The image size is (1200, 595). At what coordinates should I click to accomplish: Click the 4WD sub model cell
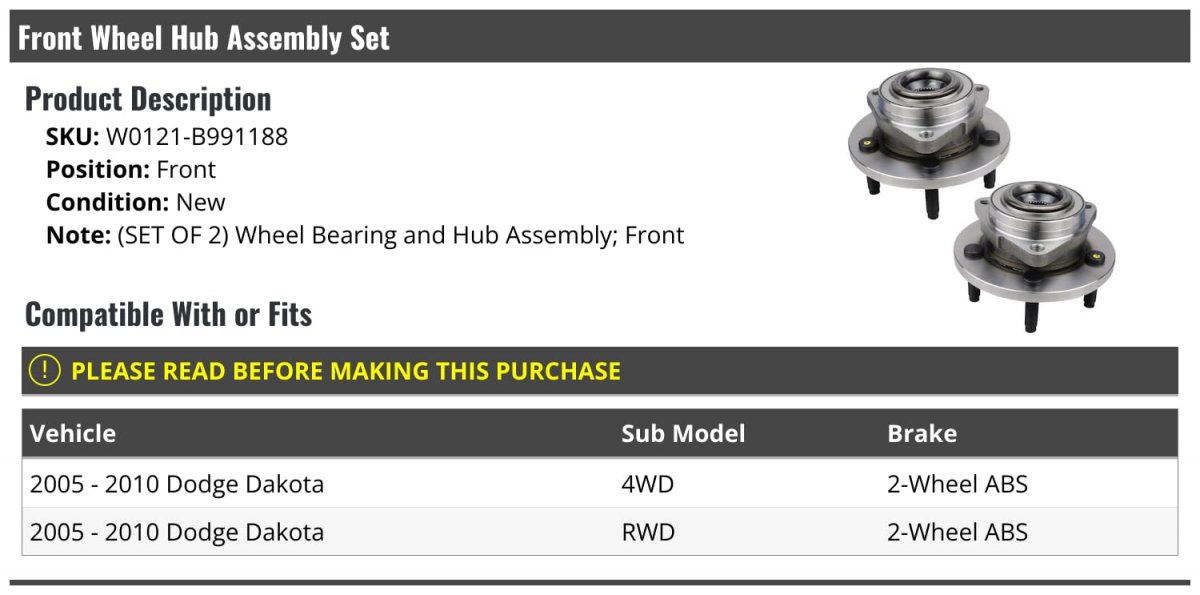(x=648, y=484)
